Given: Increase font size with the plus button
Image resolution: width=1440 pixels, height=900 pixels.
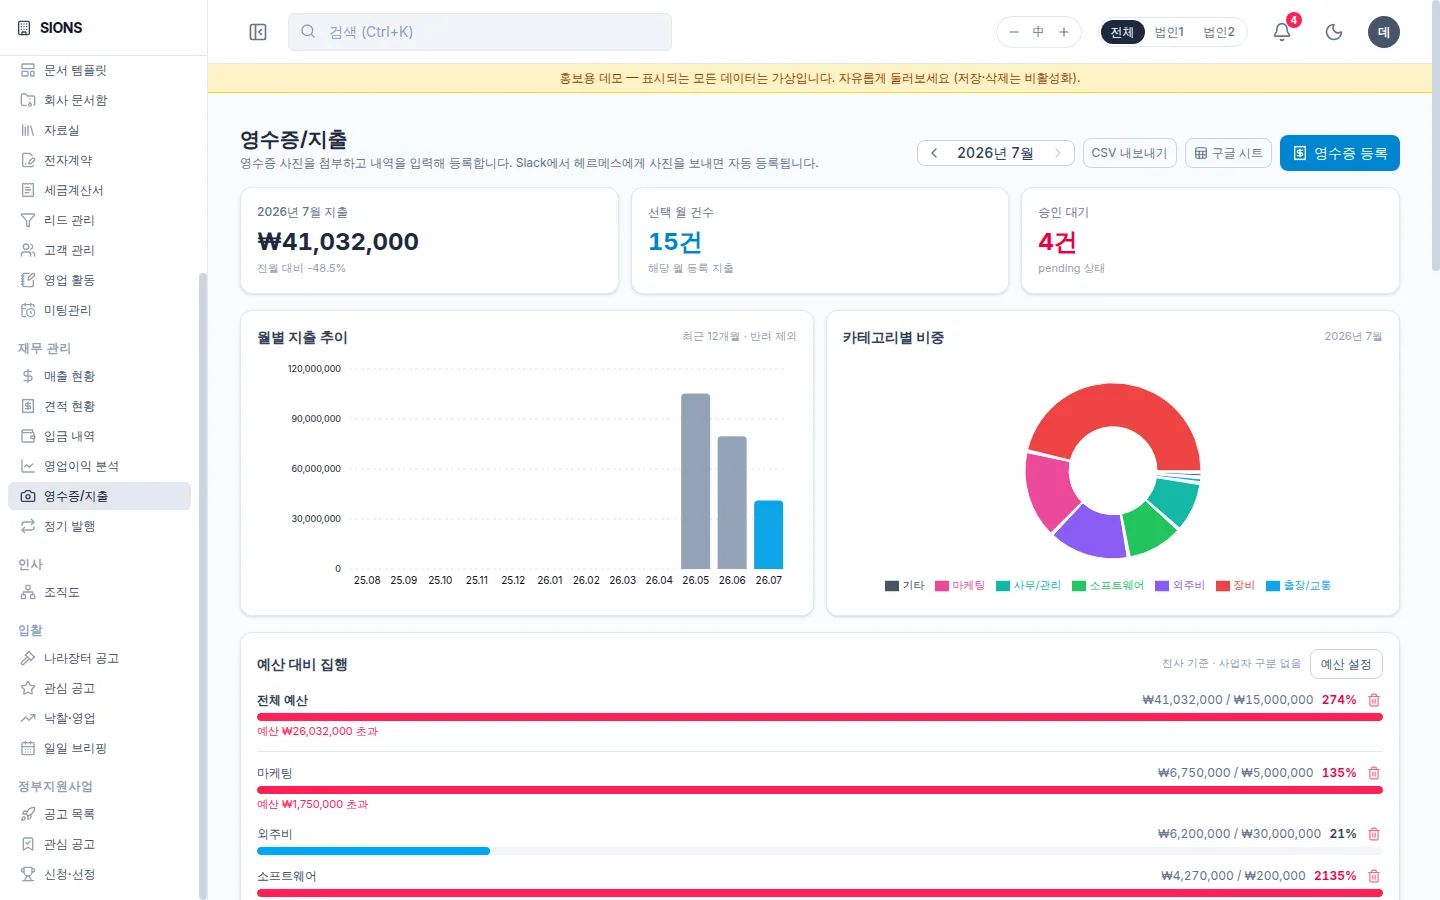Looking at the screenshot, I should tap(1064, 32).
